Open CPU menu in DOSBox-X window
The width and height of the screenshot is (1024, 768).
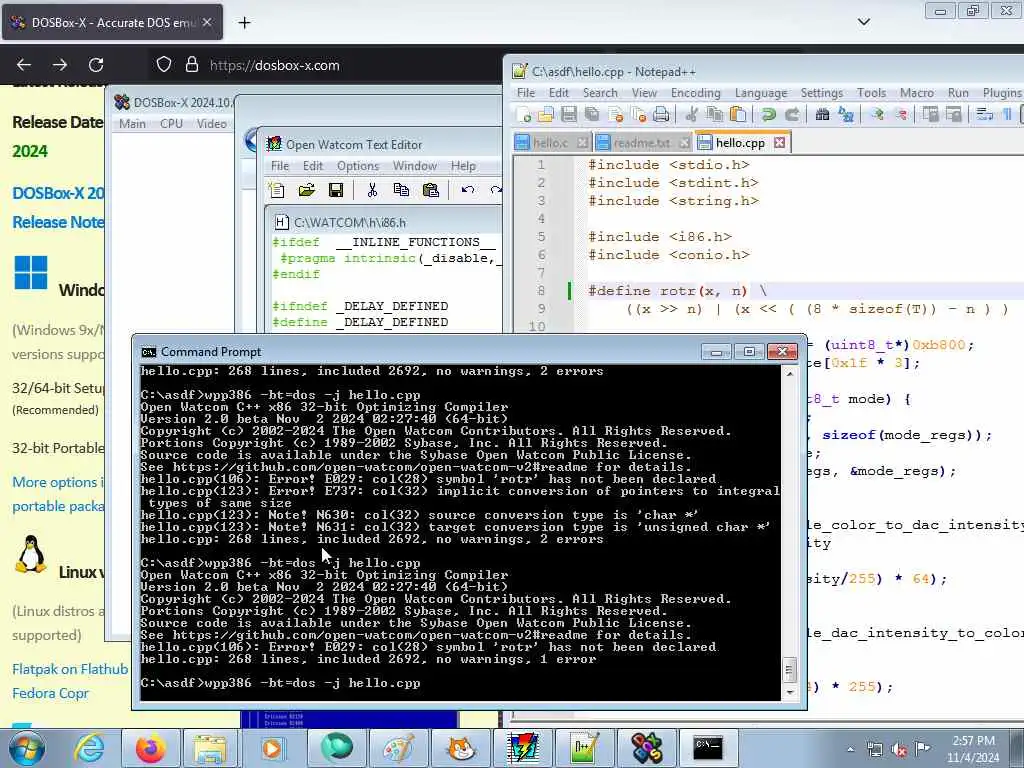point(171,123)
